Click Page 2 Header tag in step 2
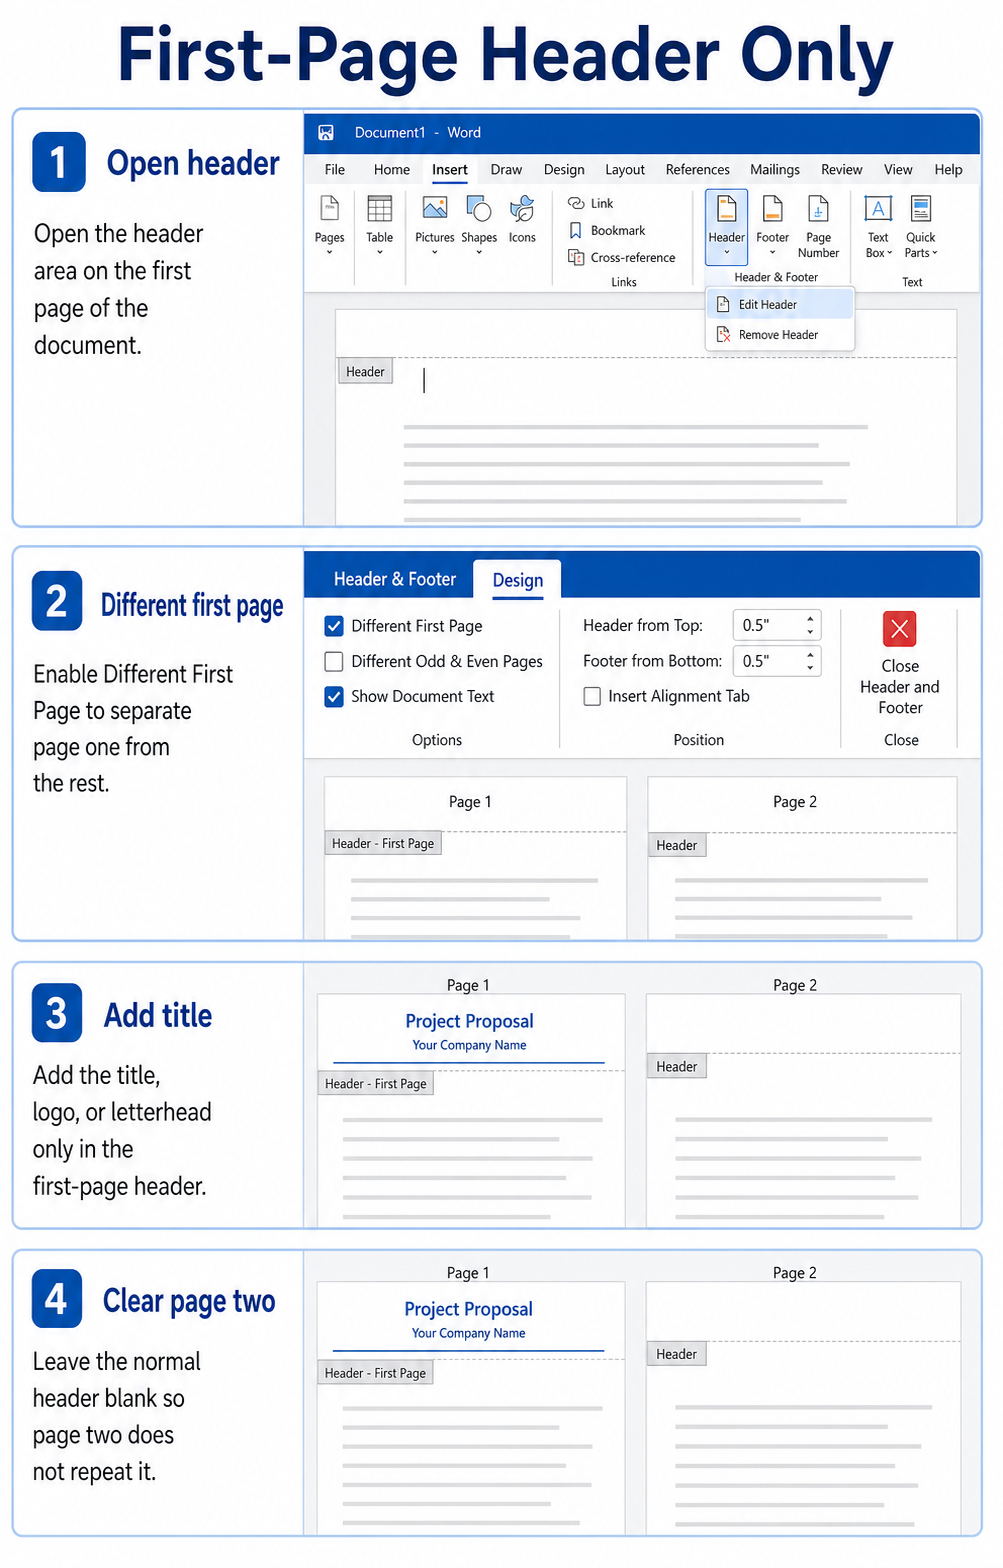Viewport: 1003px width, 1568px height. click(677, 846)
